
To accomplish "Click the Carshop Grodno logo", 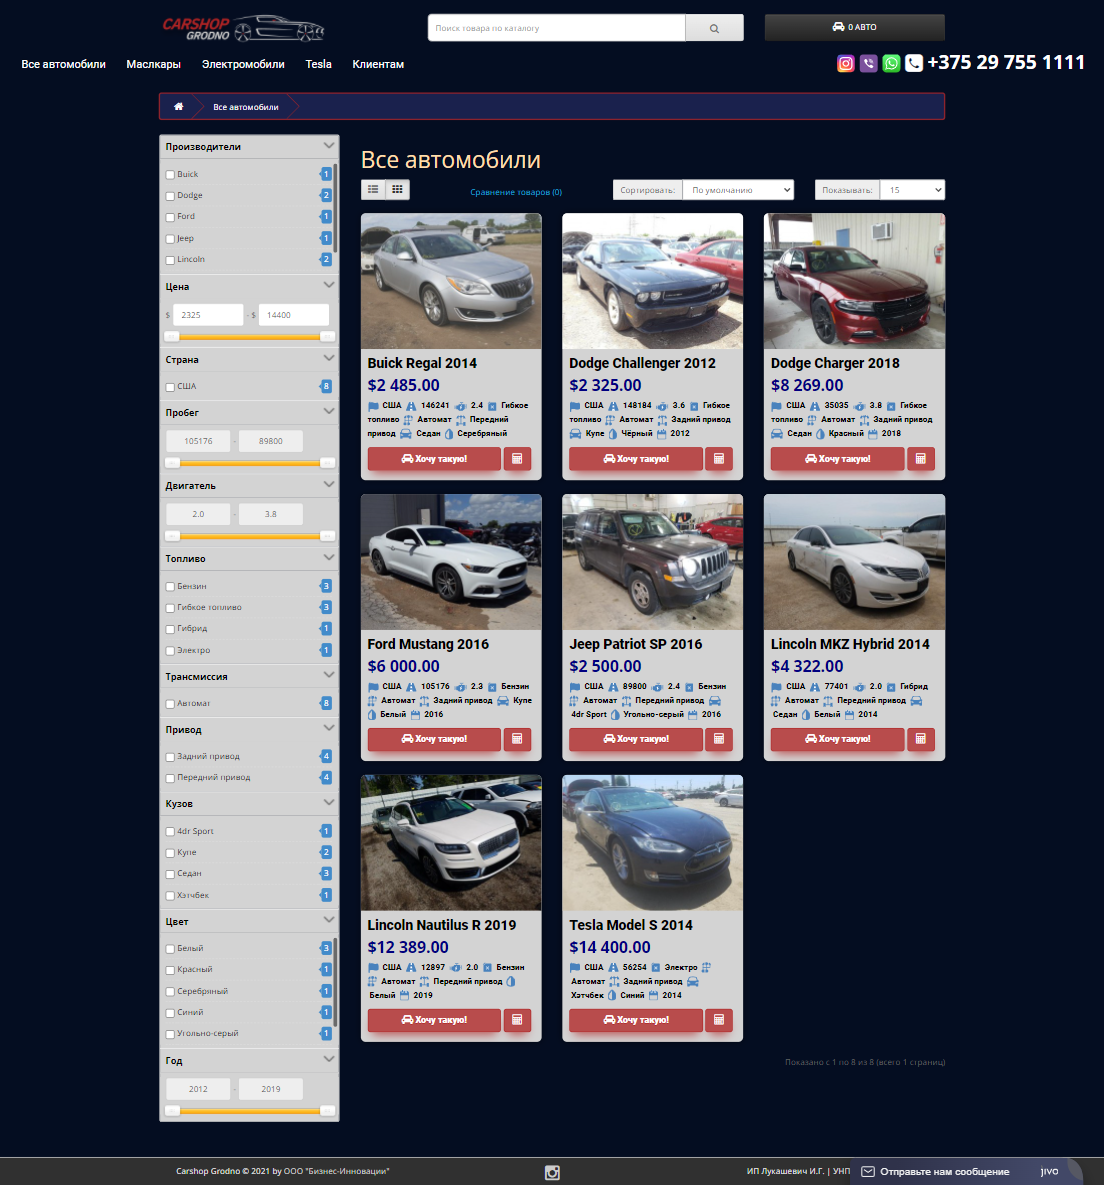I will tap(243, 28).
